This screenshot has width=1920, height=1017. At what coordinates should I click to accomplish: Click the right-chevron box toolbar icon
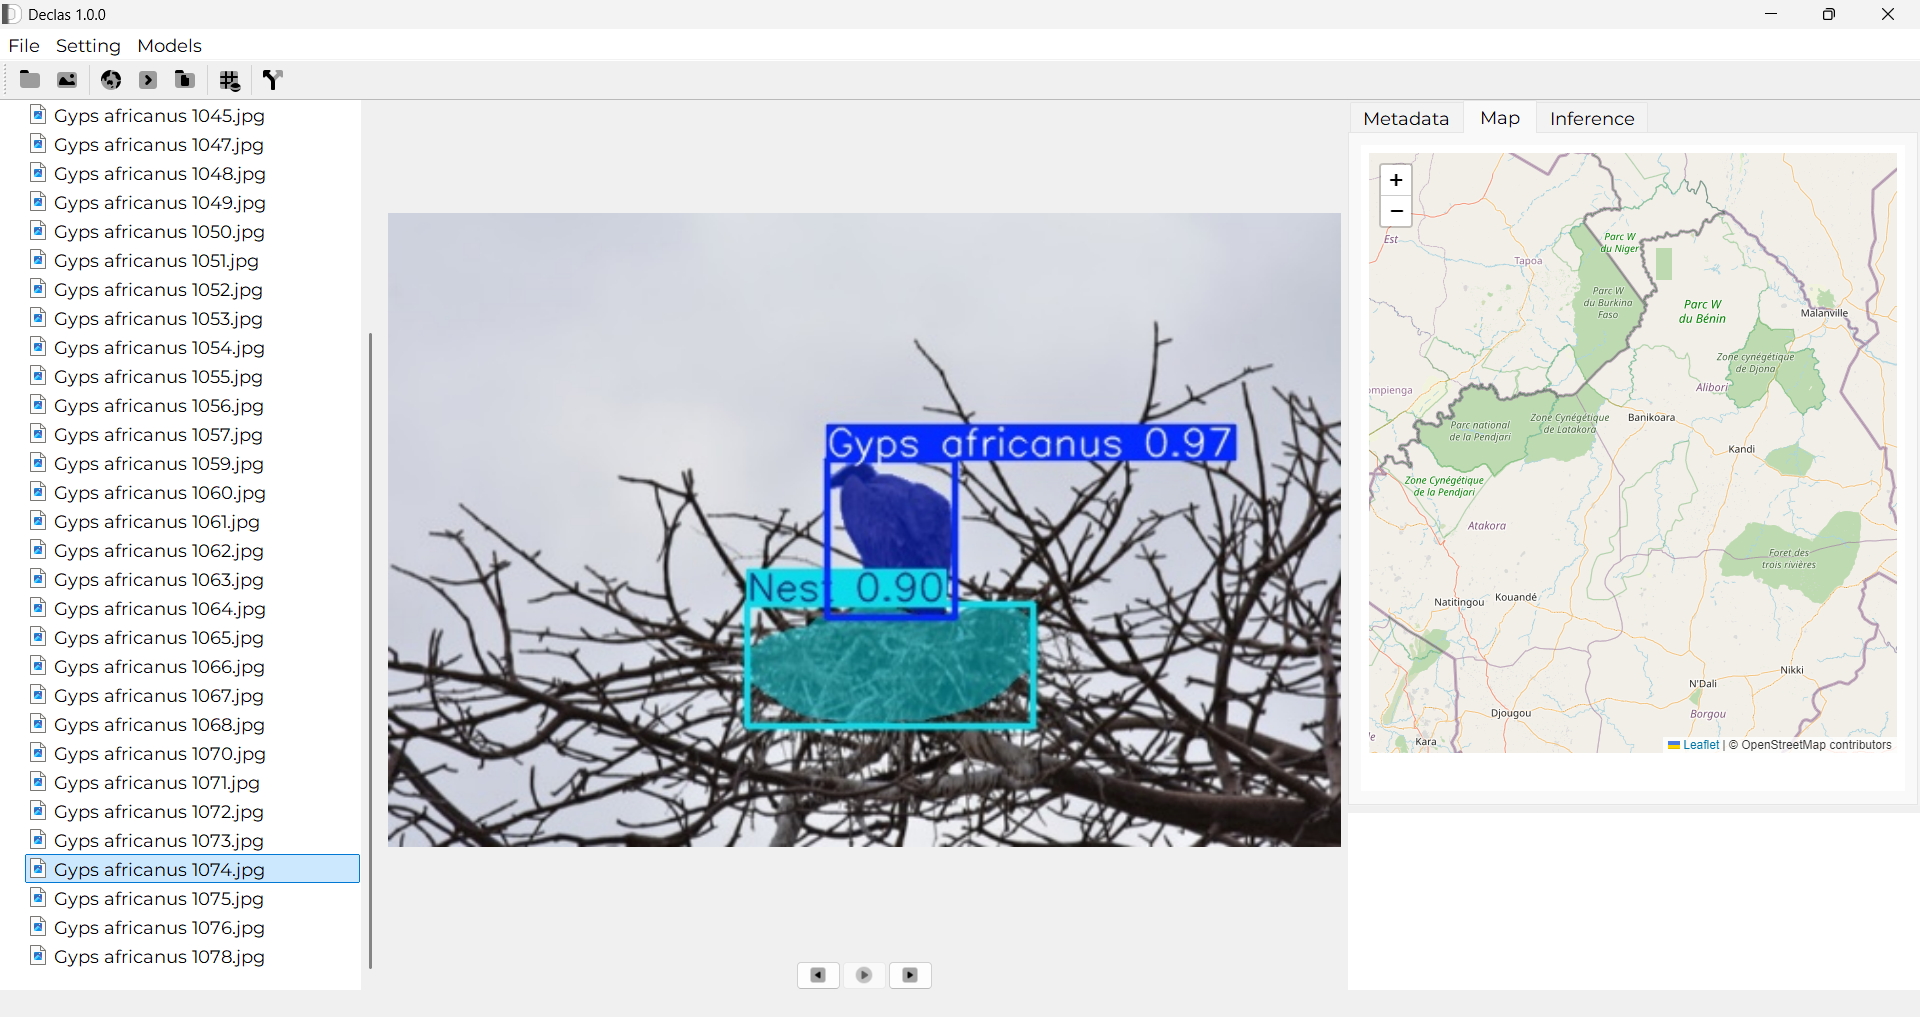point(148,80)
